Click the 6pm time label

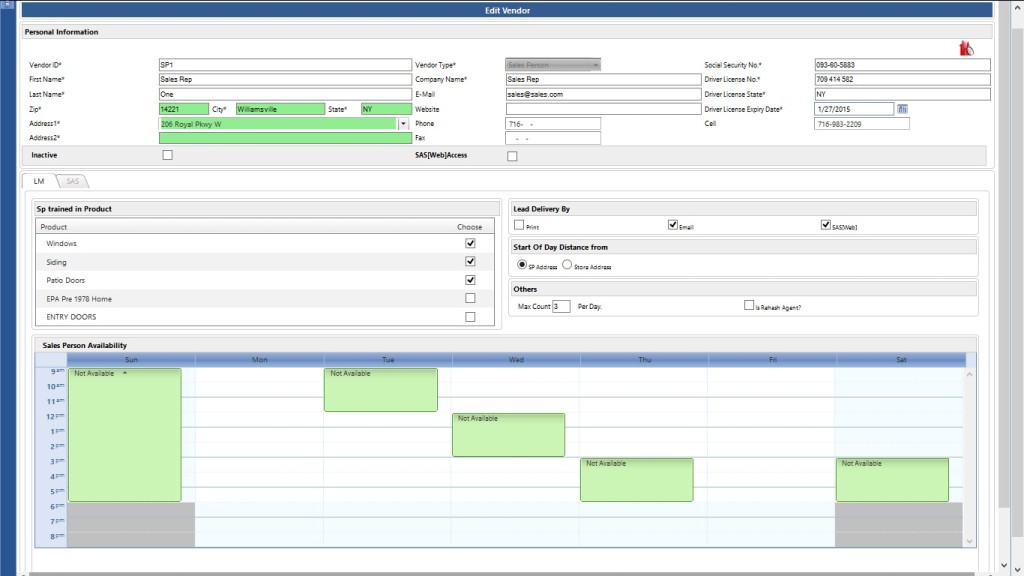pyautogui.click(x=57, y=506)
